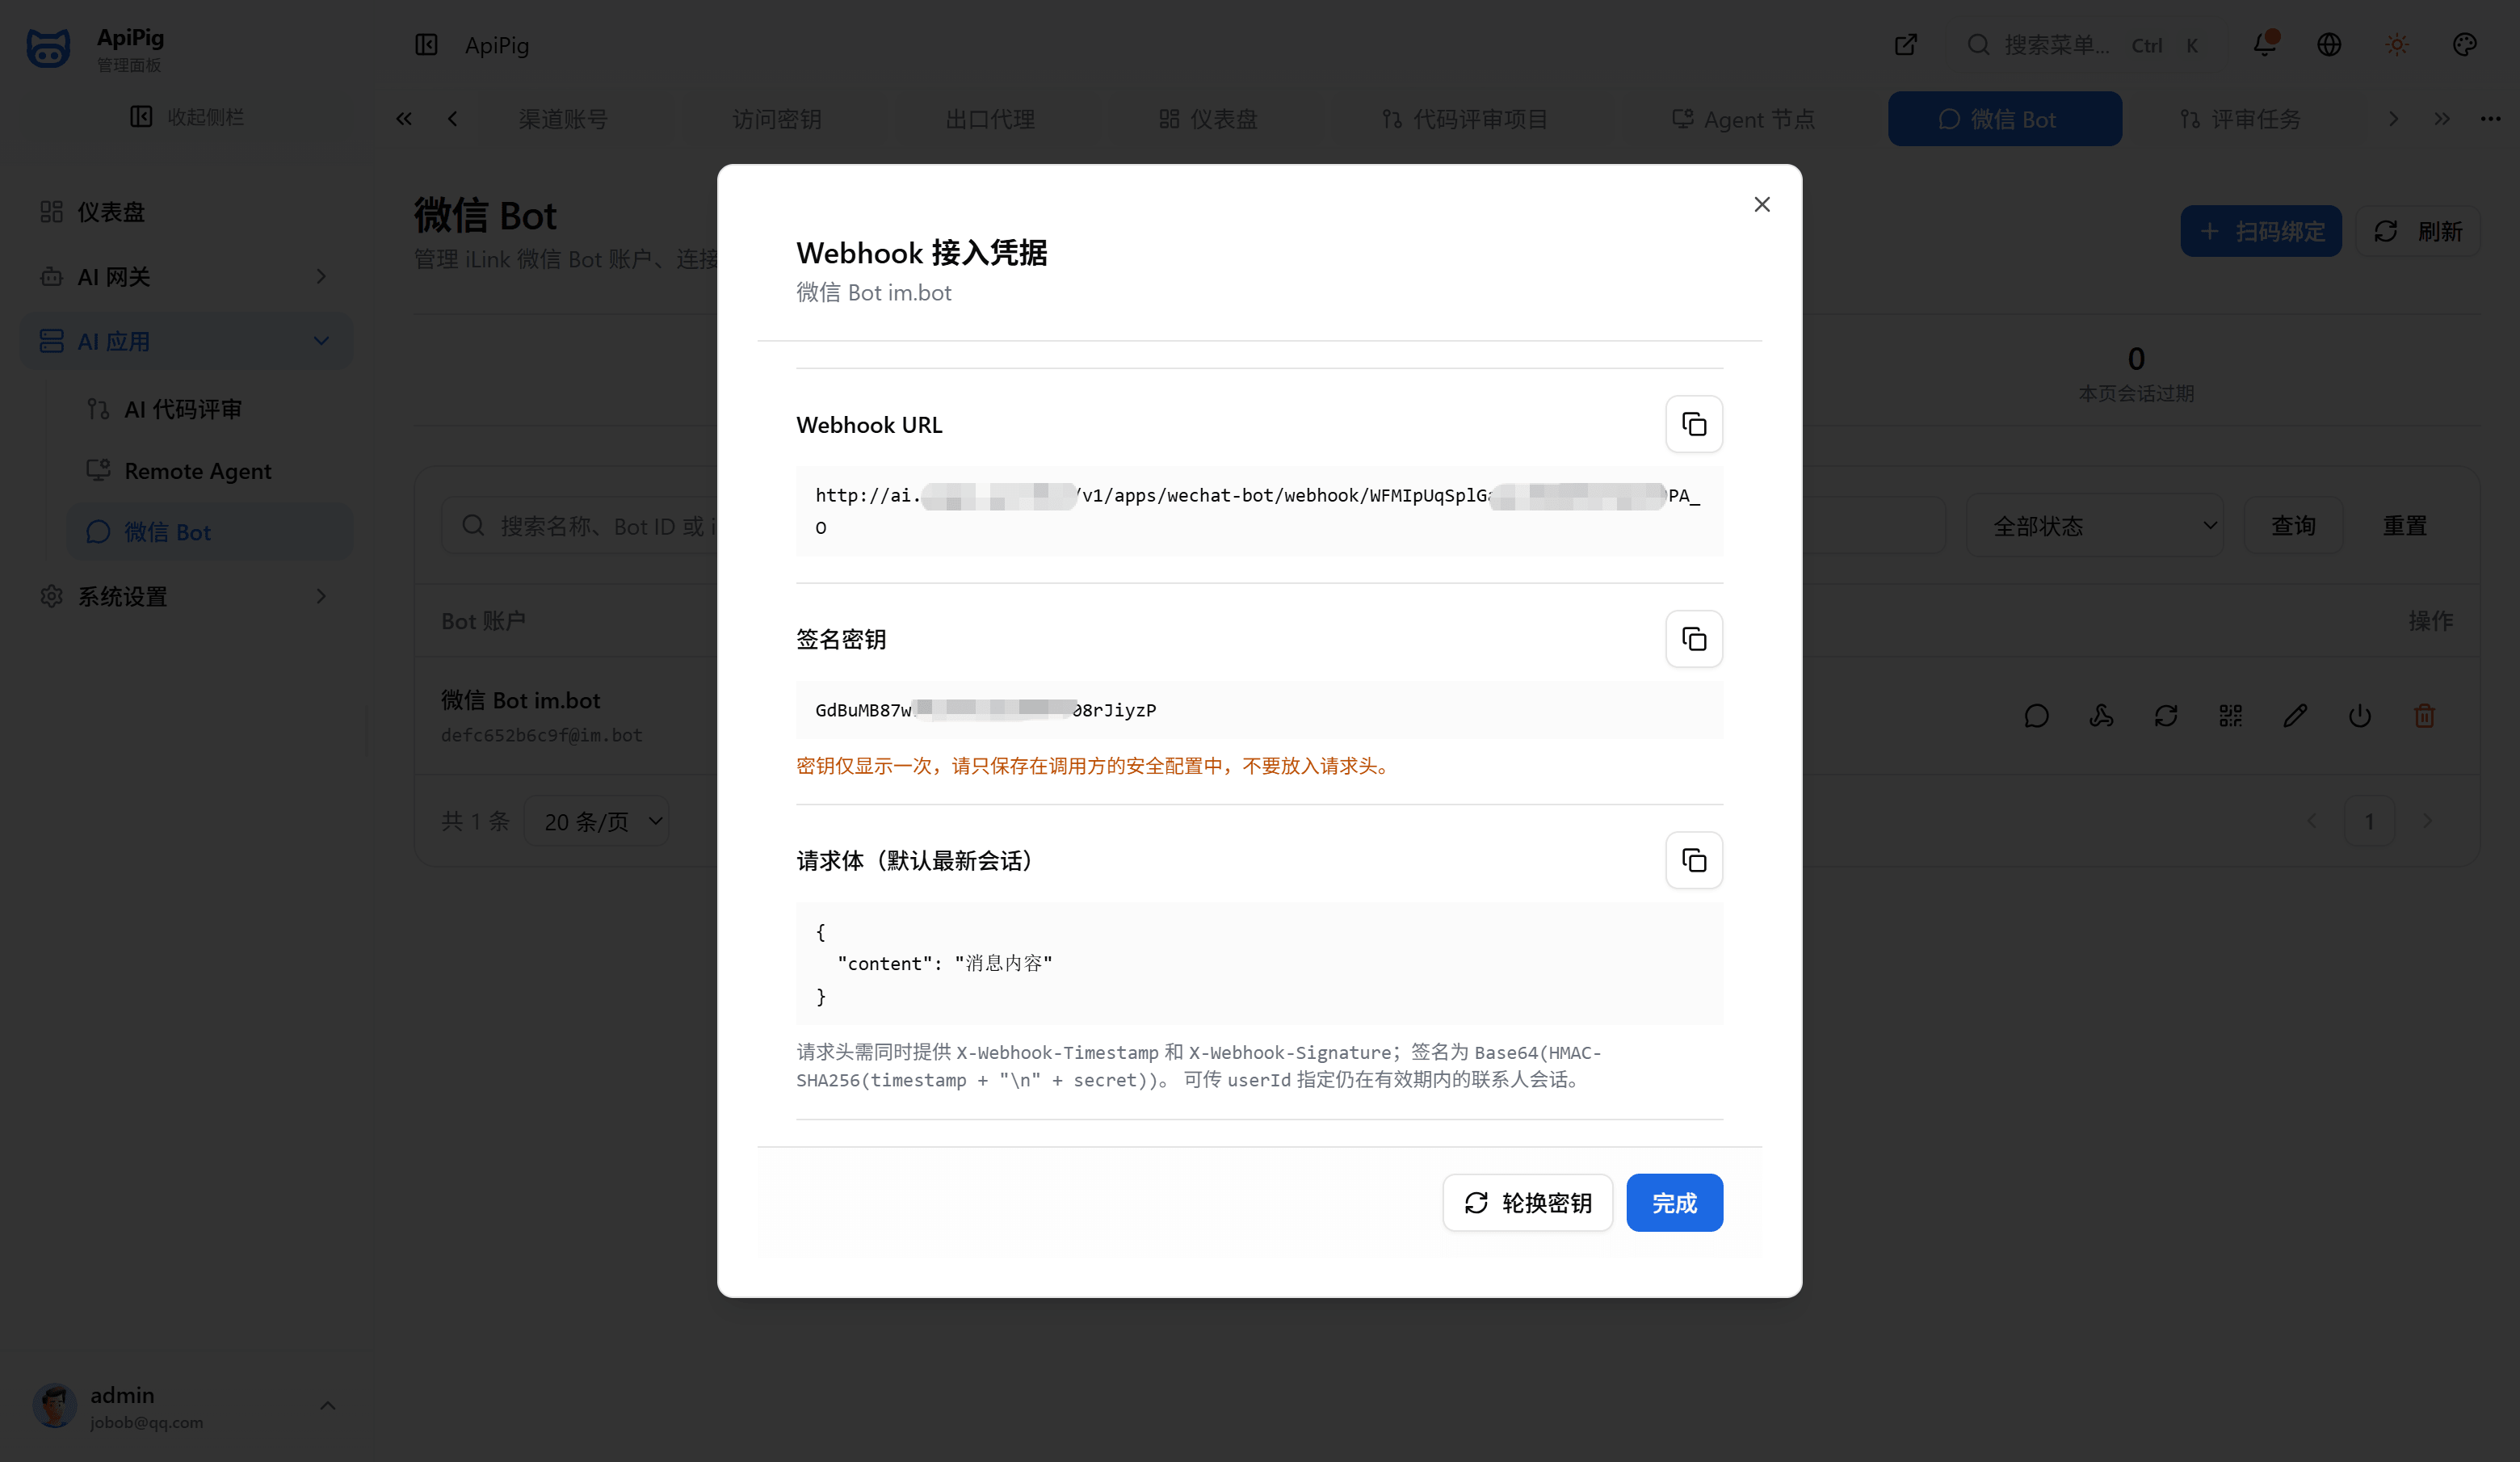This screenshot has height=1462, width=2520.
Task: Close the Webhook 接入凭据 dialog
Action: pyautogui.click(x=1762, y=204)
